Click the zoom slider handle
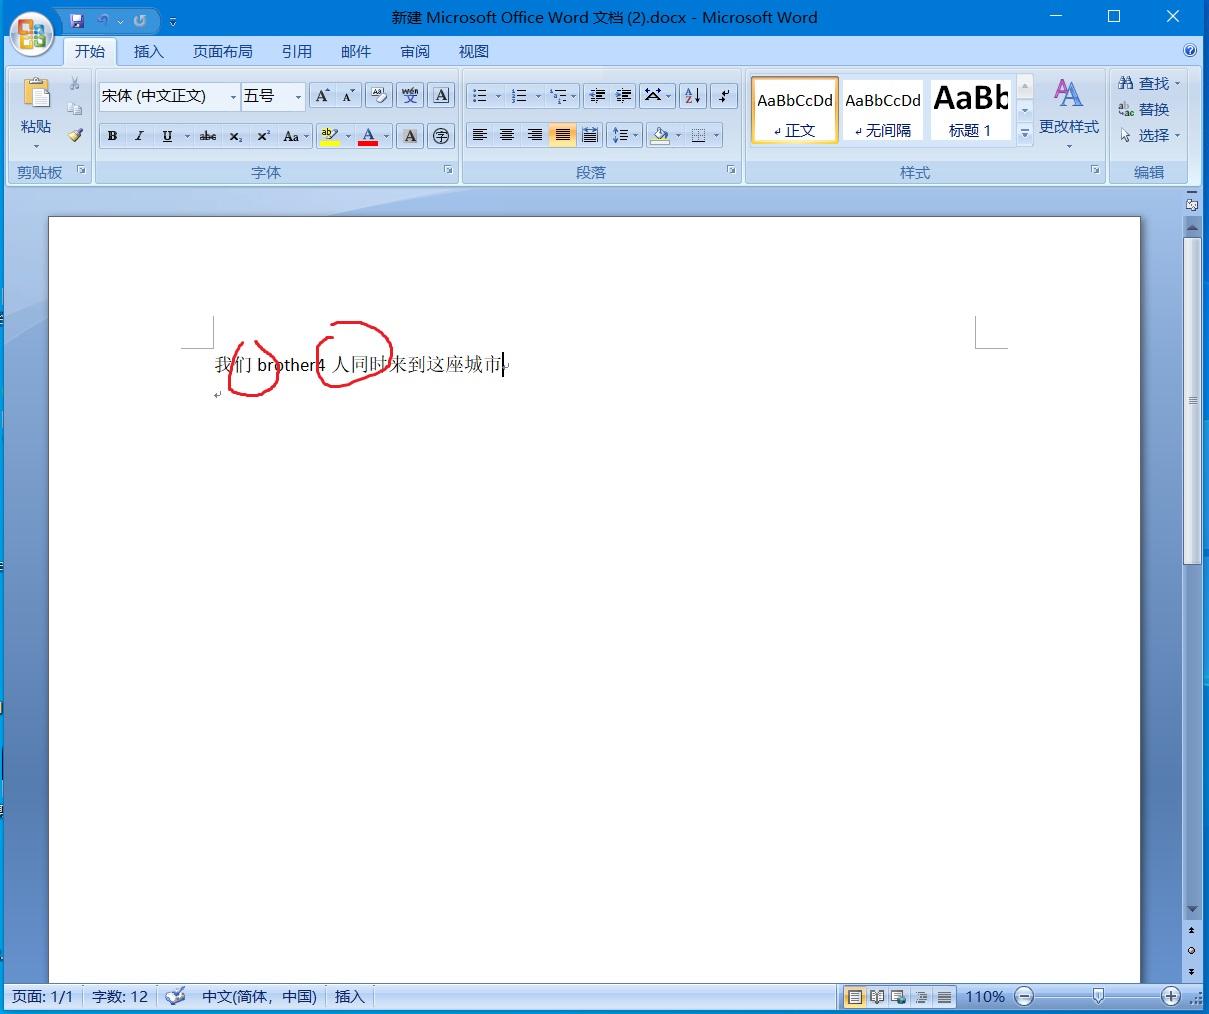 (1098, 996)
